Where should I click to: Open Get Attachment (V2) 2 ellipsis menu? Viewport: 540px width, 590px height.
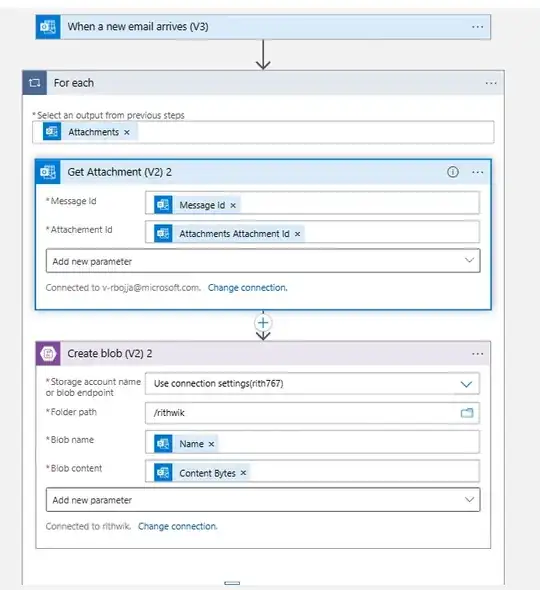(478, 172)
